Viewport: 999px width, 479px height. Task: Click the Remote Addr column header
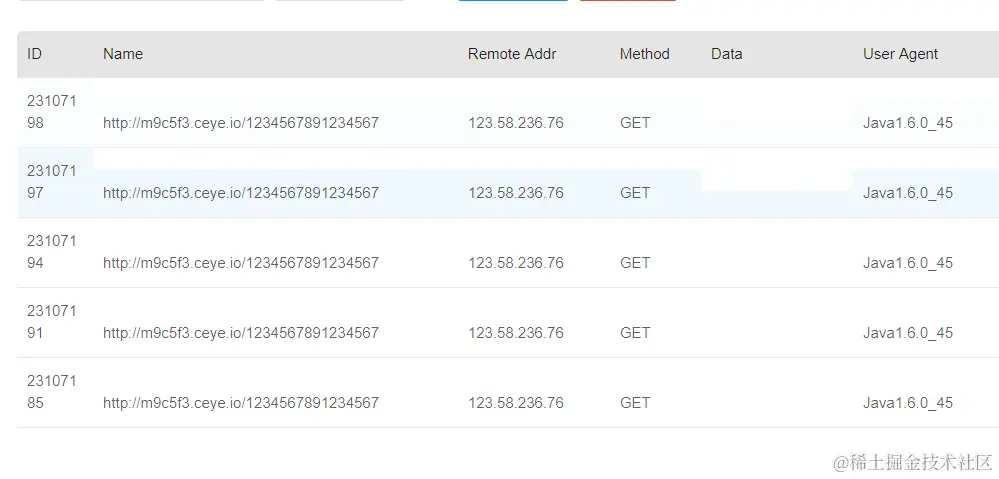pyautogui.click(x=512, y=54)
